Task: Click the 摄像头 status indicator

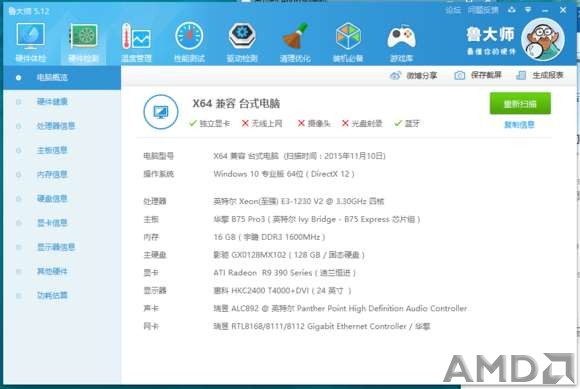Action: tap(314, 124)
